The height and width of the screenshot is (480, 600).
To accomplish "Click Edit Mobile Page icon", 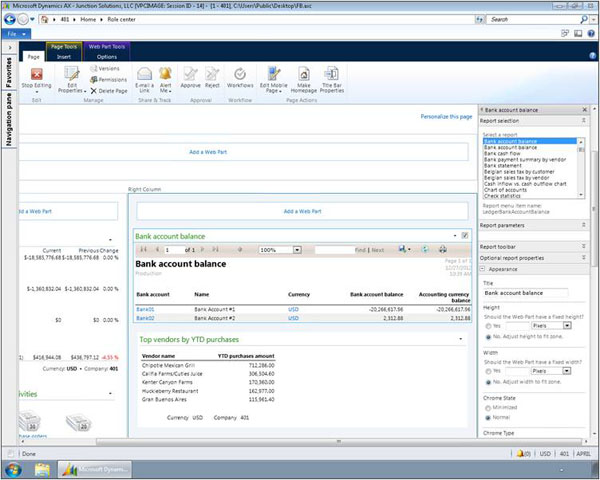I will click(274, 73).
